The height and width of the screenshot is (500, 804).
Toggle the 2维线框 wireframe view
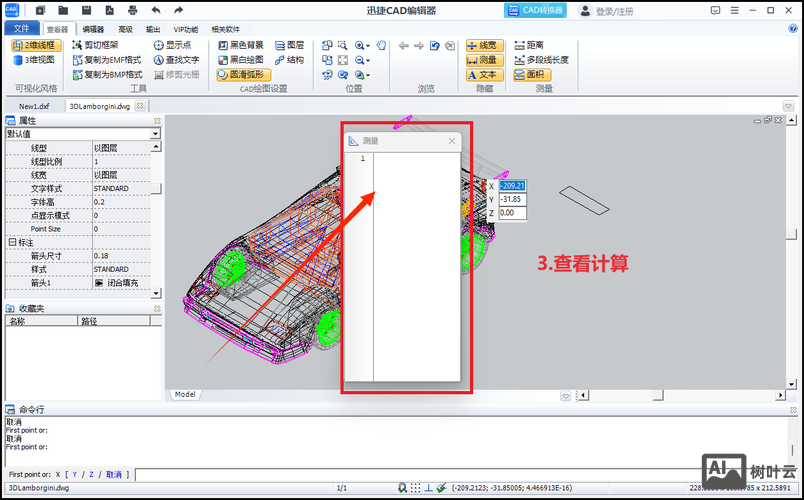[x=36, y=45]
